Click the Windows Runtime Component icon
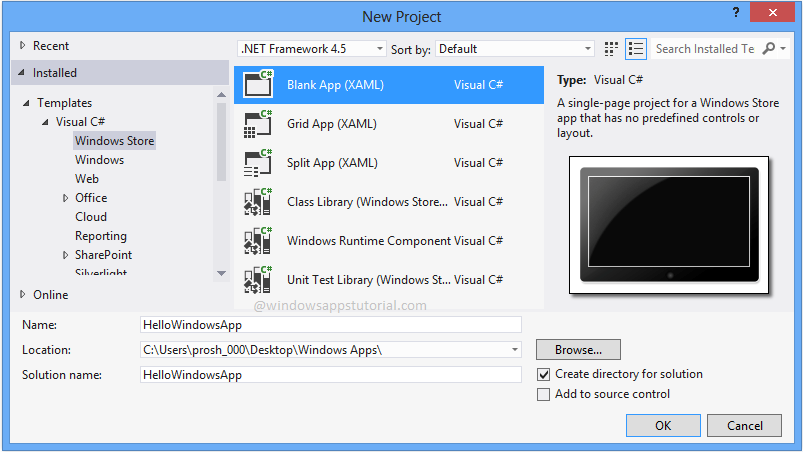Viewport: 803px width, 452px height. (x=259, y=241)
